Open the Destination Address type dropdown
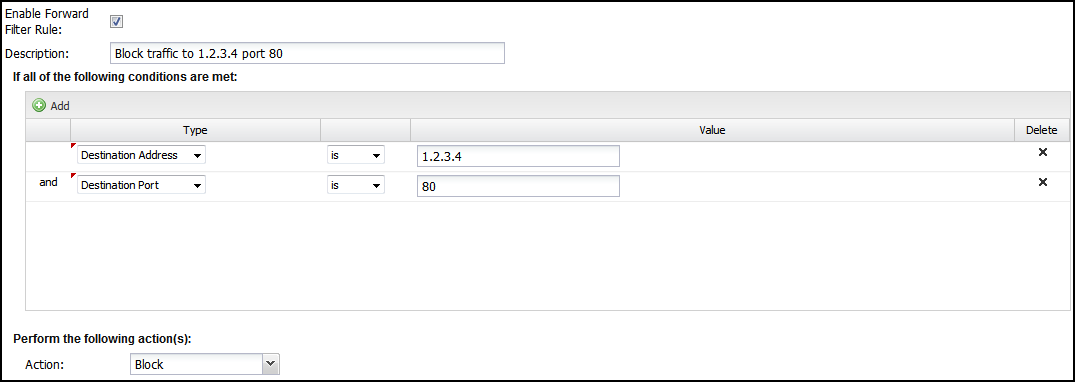 click(142, 156)
